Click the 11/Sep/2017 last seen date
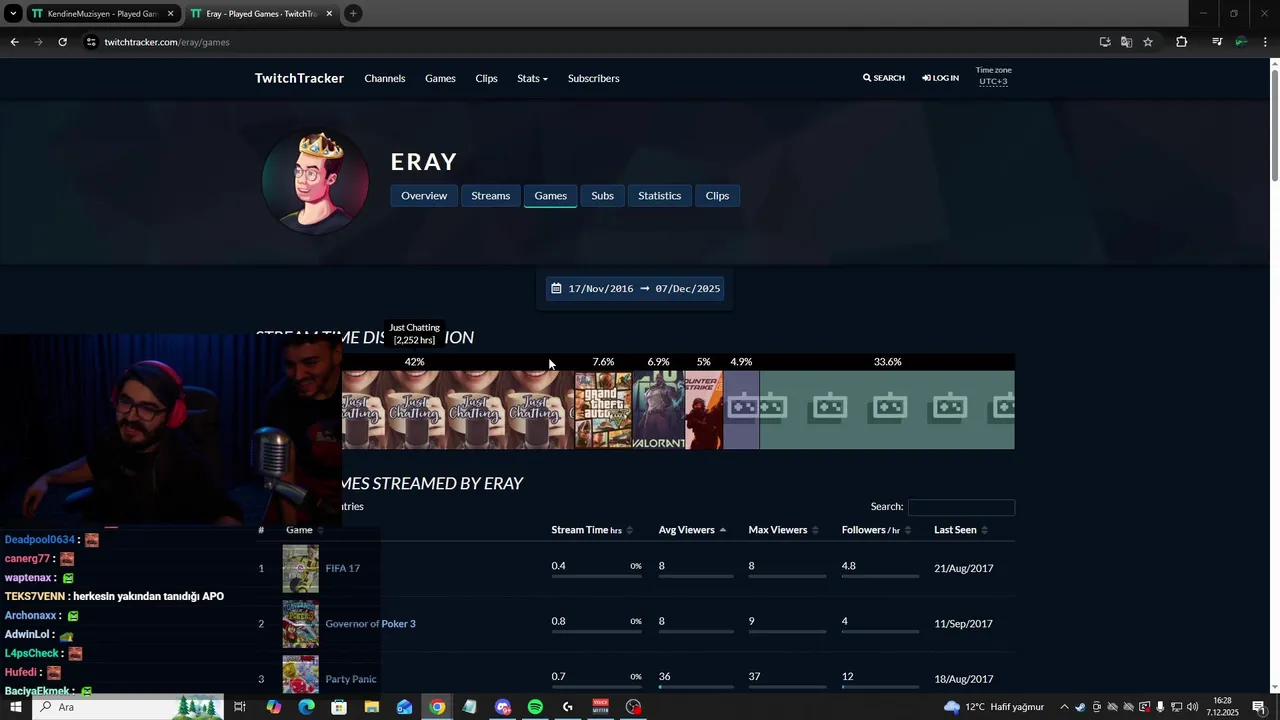 tap(964, 624)
